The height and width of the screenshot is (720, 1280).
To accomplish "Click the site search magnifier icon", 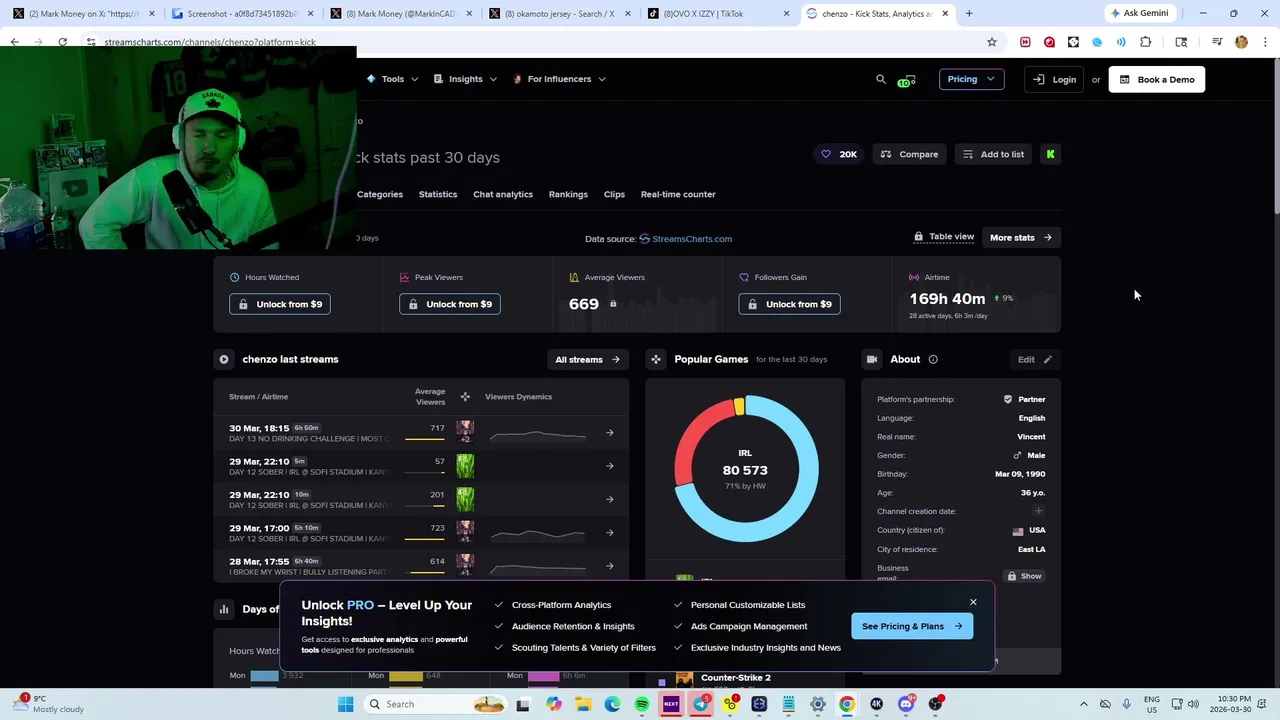I will tap(881, 79).
